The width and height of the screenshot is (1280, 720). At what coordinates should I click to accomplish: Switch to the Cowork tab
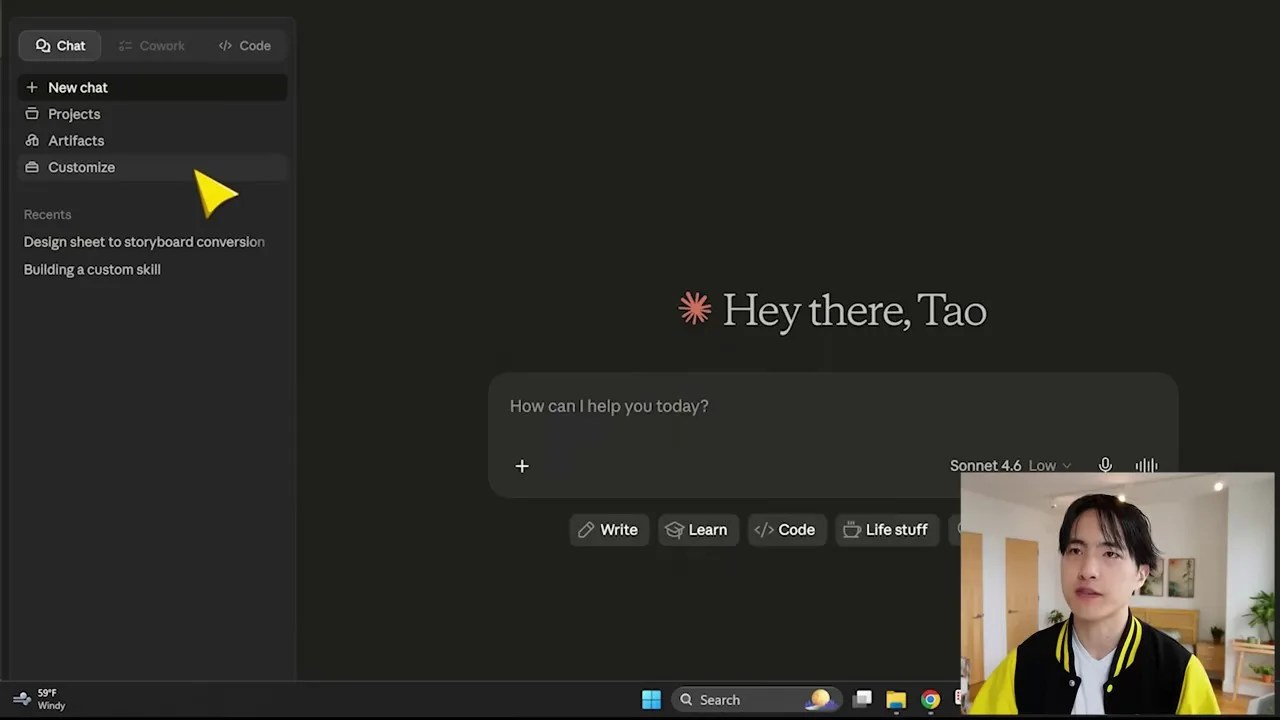tap(151, 46)
